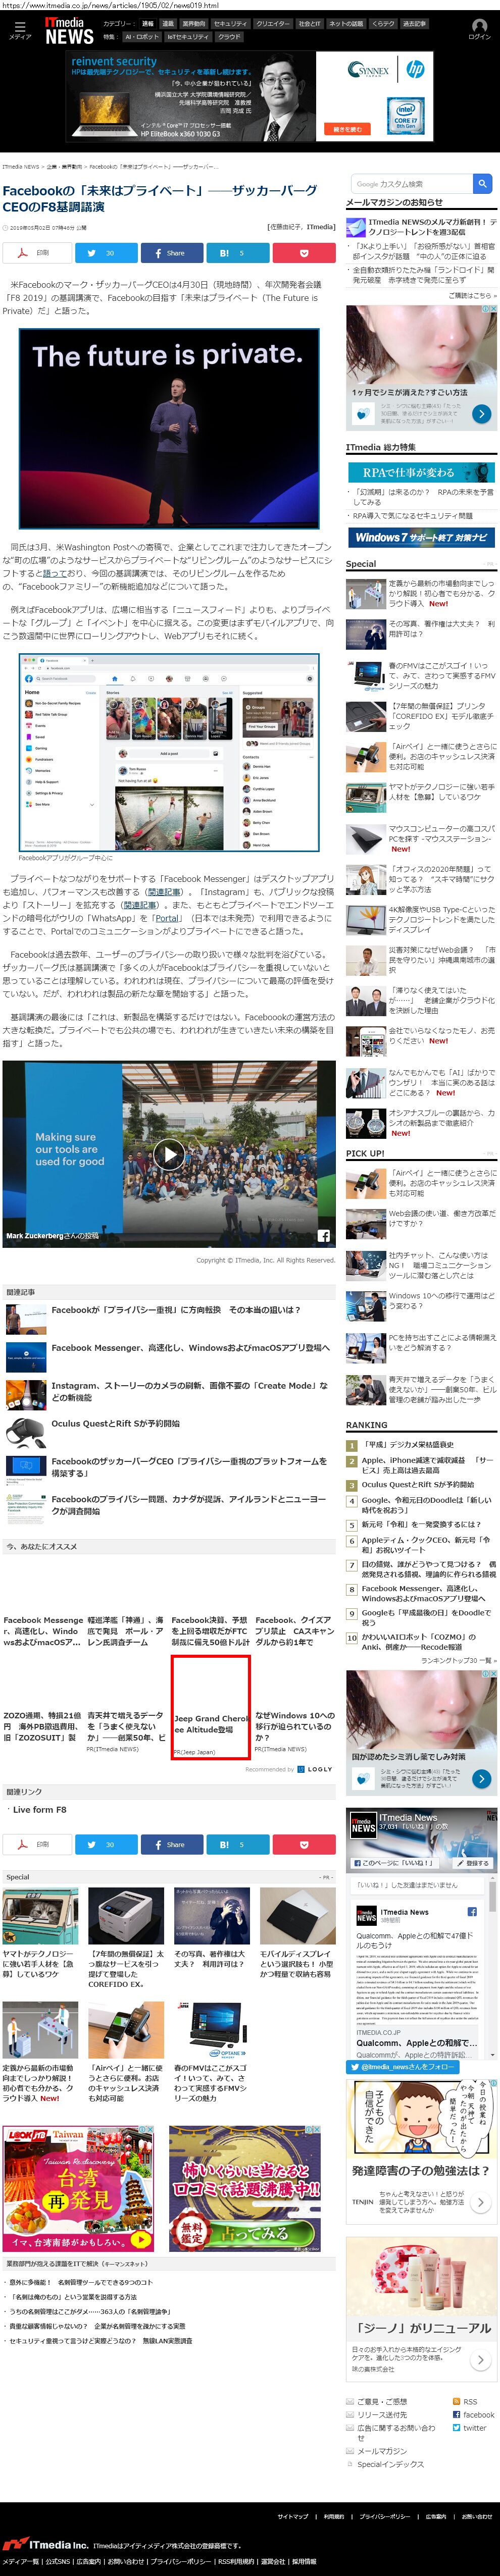Click the footer twitter link icon
The height and width of the screenshot is (2576, 500).
point(456,2427)
